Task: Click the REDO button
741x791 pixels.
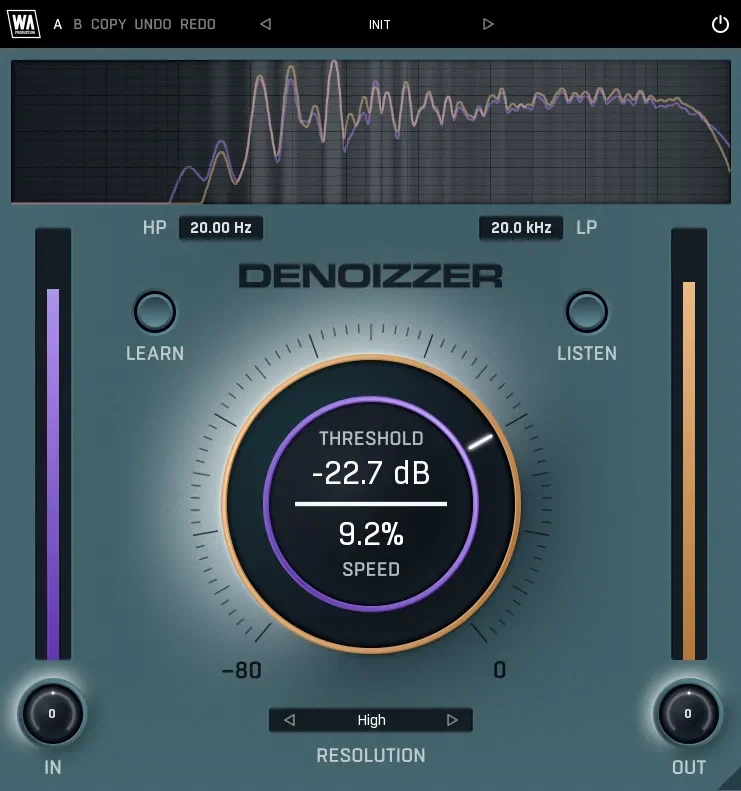Action: coord(198,24)
